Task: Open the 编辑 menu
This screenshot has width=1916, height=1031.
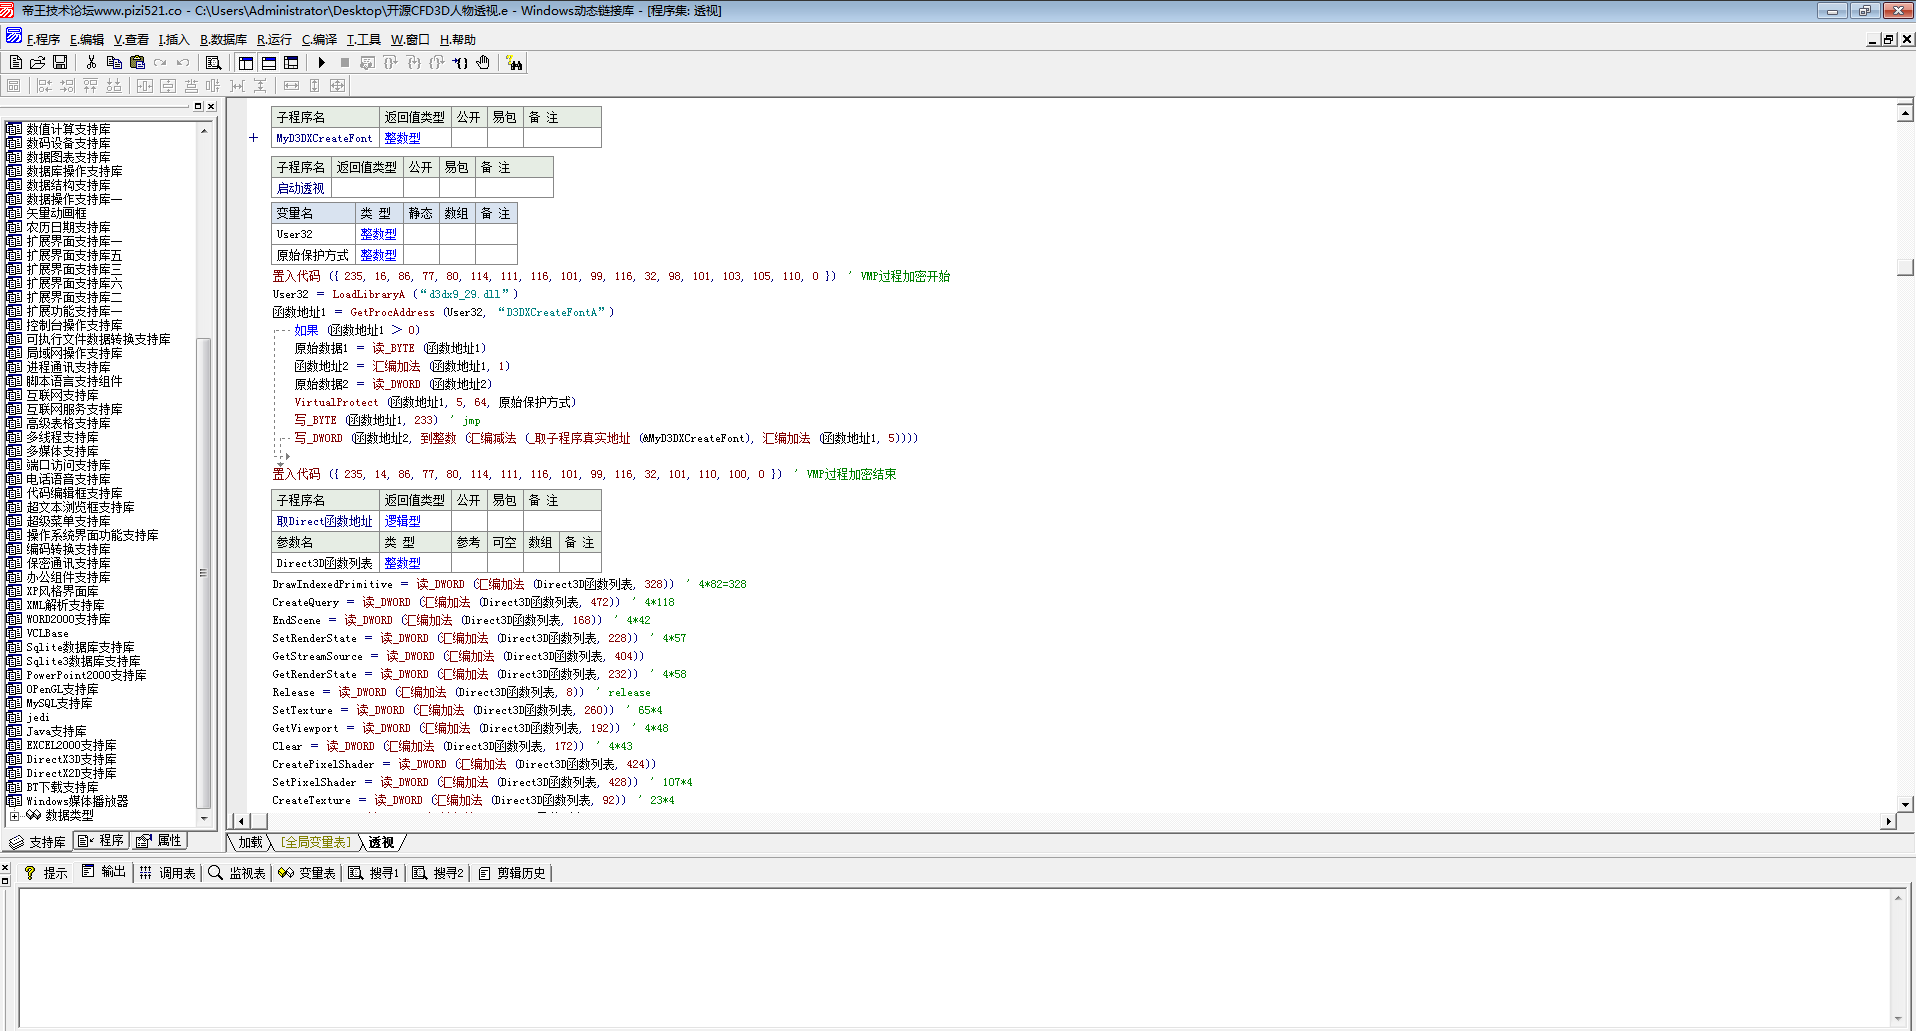Action: 87,40
